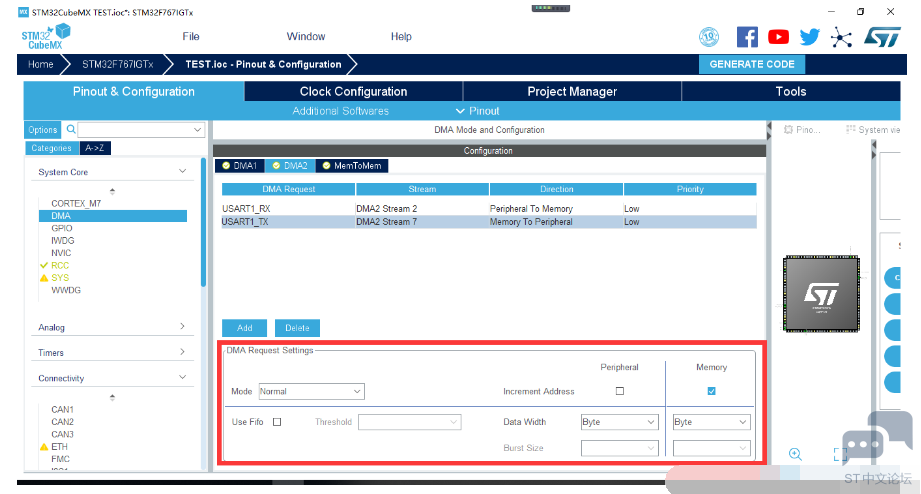Fit chip view to screen icon
Image resolution: width=921 pixels, height=494 pixels.
(841, 454)
